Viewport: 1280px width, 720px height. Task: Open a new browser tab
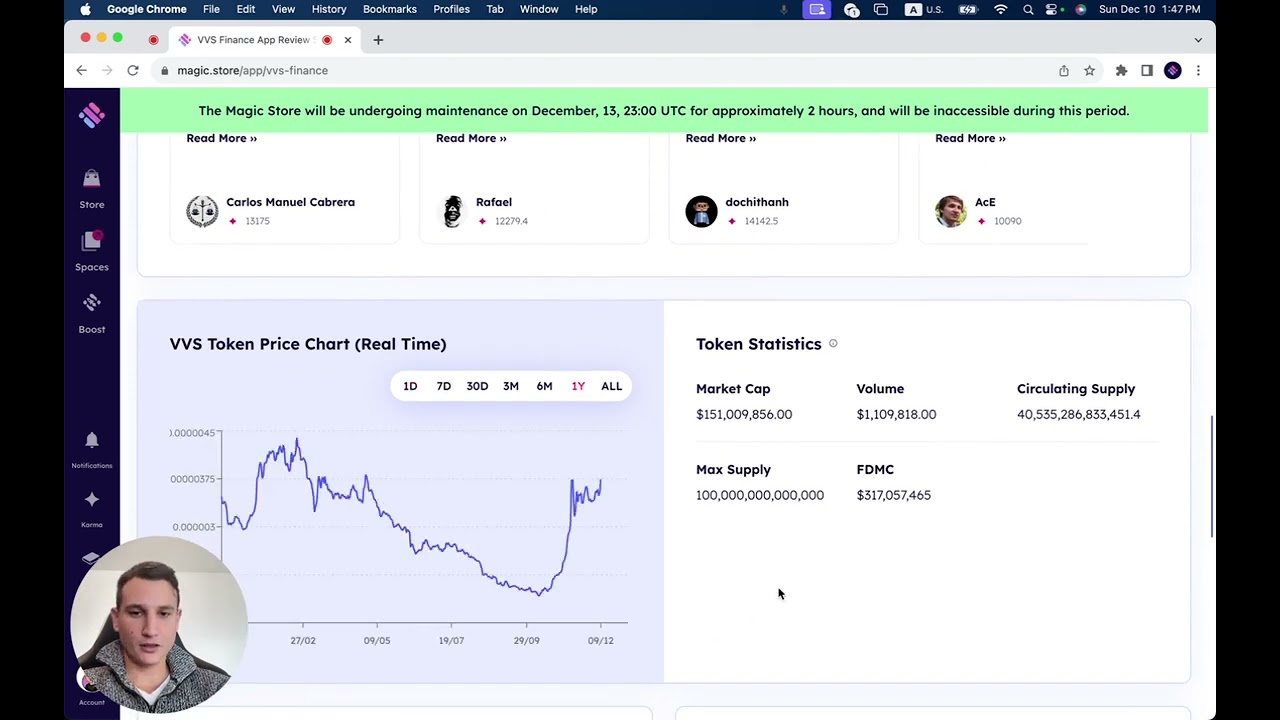tap(378, 40)
